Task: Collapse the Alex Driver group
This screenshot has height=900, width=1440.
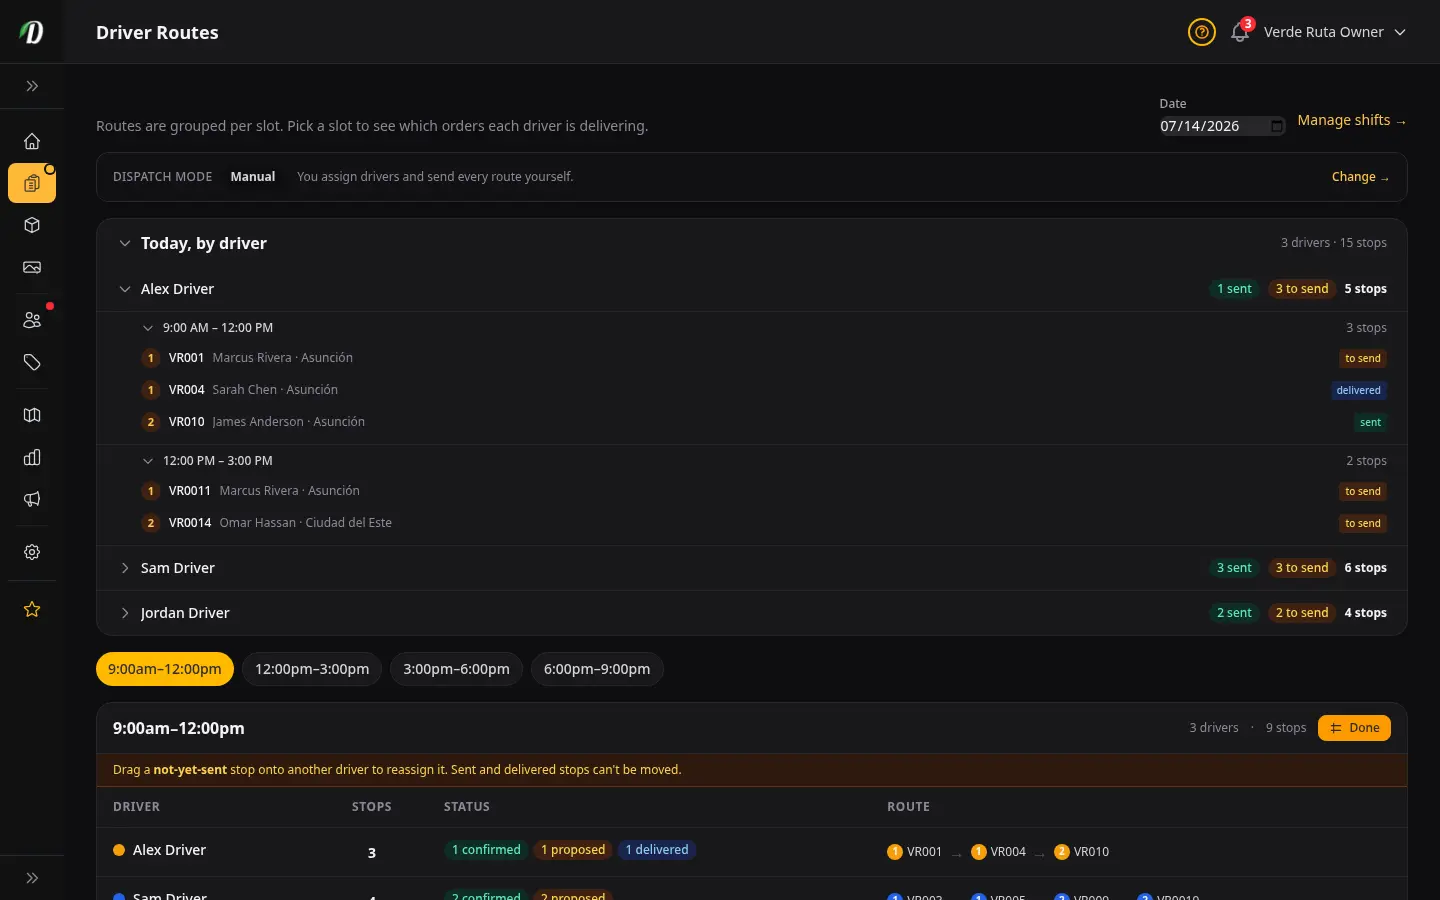Action: [125, 289]
